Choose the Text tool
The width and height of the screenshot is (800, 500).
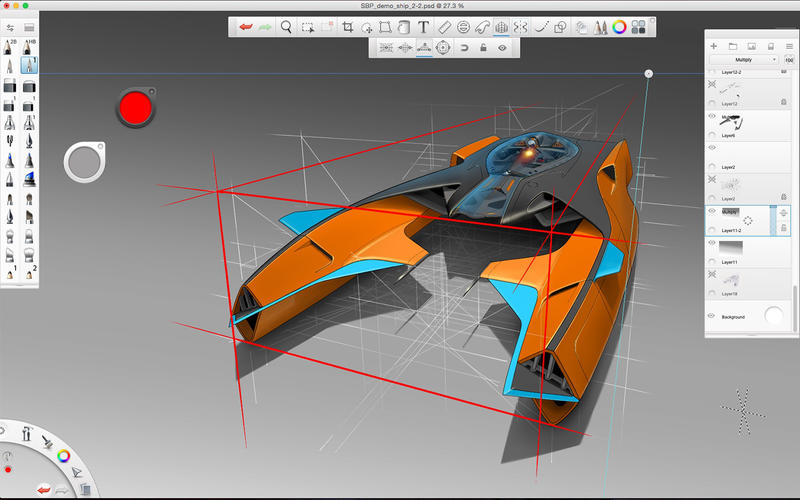pyautogui.click(x=424, y=28)
